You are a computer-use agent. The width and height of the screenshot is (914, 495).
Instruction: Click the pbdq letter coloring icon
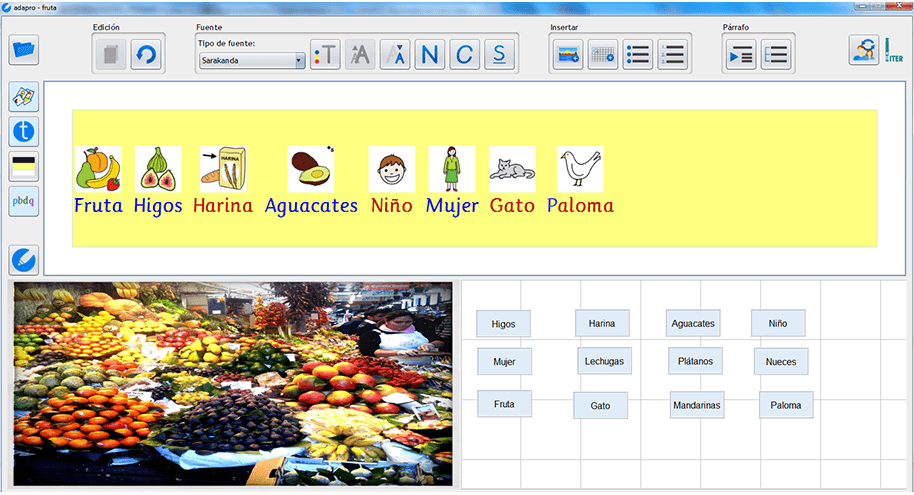click(x=24, y=201)
